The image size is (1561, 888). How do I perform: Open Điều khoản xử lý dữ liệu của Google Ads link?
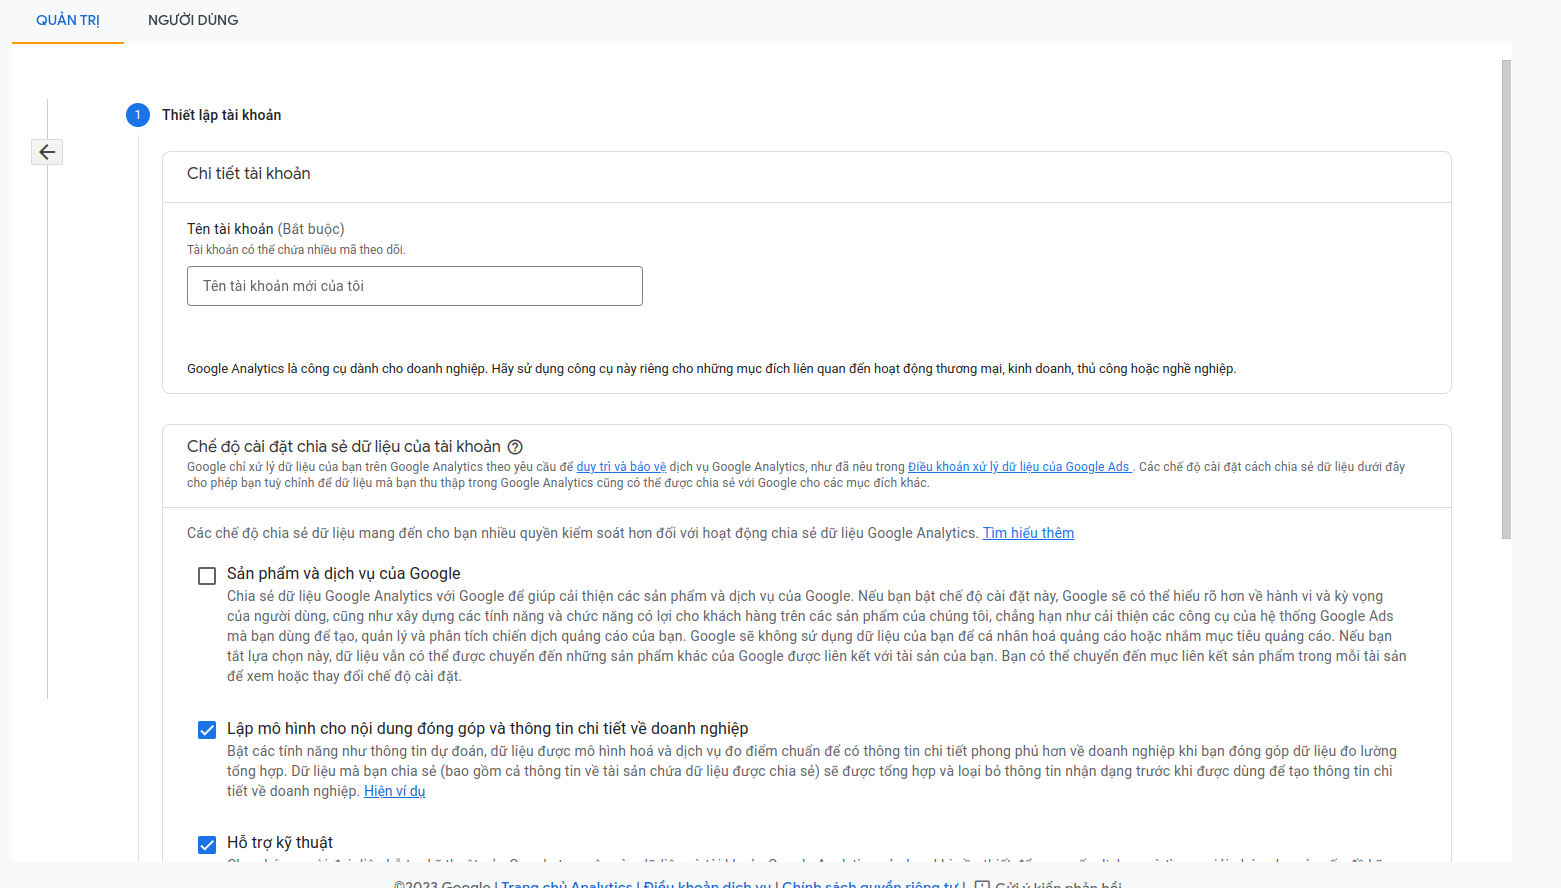(1019, 467)
